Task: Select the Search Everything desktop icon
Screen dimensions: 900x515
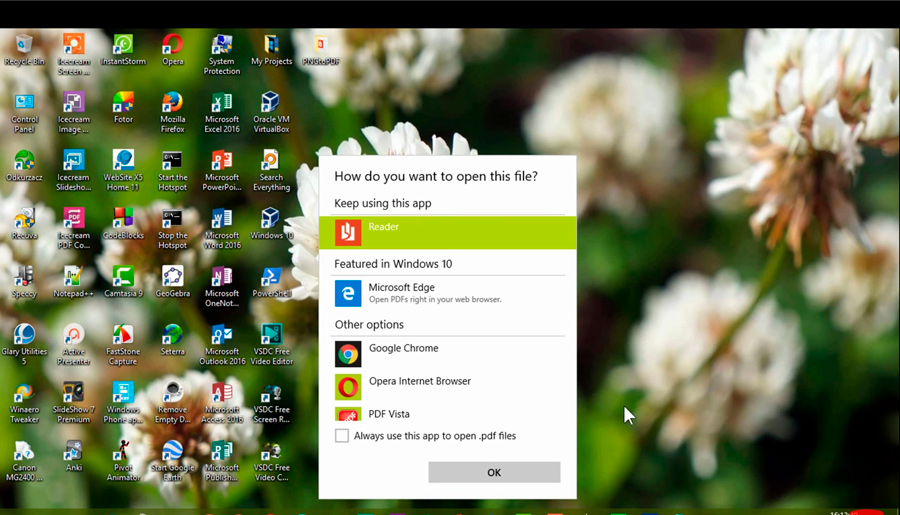Action: [x=271, y=171]
